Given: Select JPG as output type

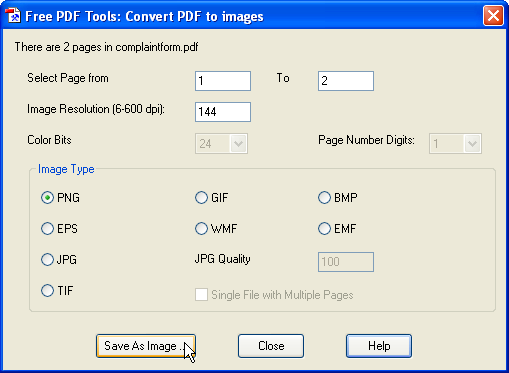Looking at the screenshot, I should coord(47,259).
